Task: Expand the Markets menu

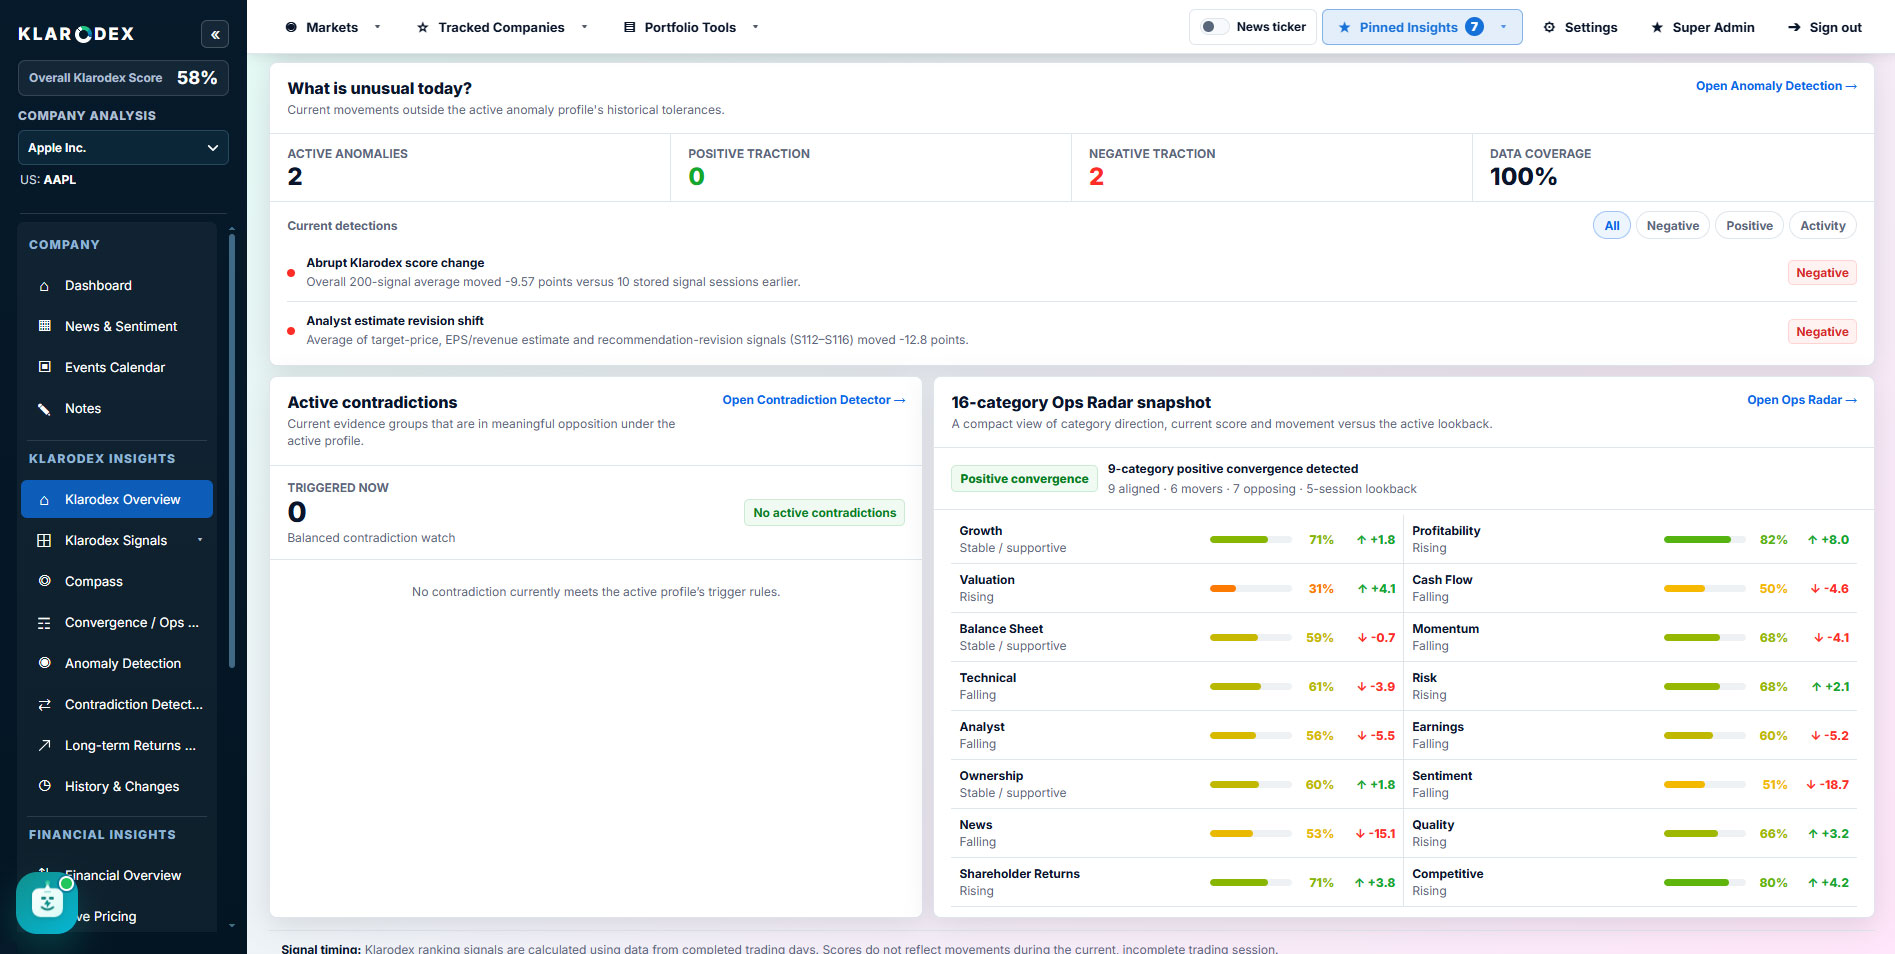Action: tap(333, 27)
